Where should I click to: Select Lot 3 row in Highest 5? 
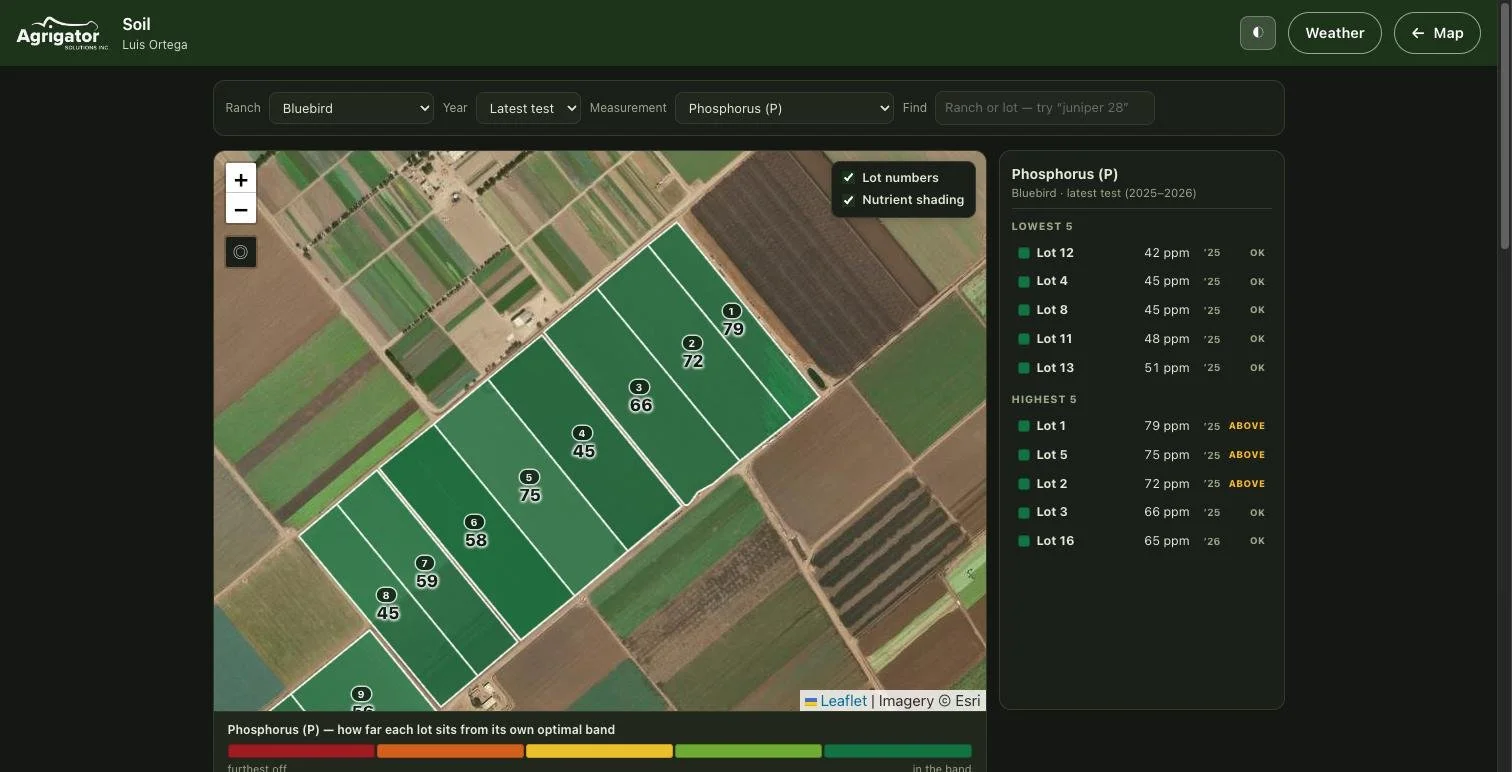point(1141,512)
